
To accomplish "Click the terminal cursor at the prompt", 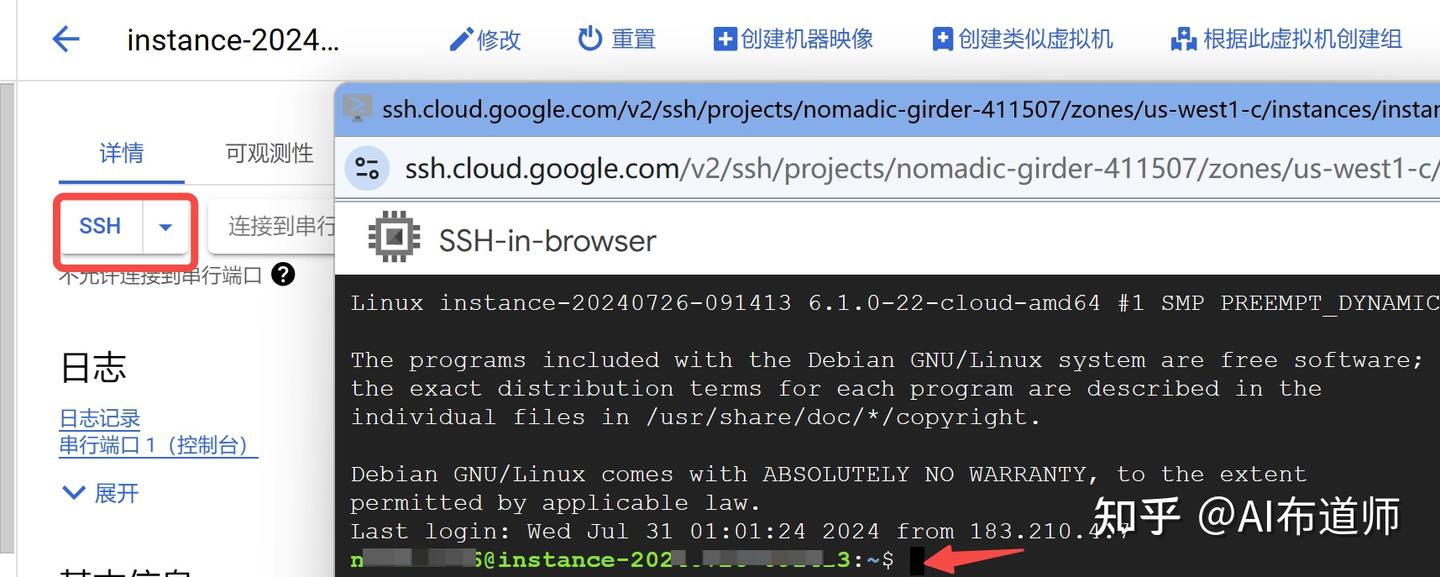I will tap(917, 561).
